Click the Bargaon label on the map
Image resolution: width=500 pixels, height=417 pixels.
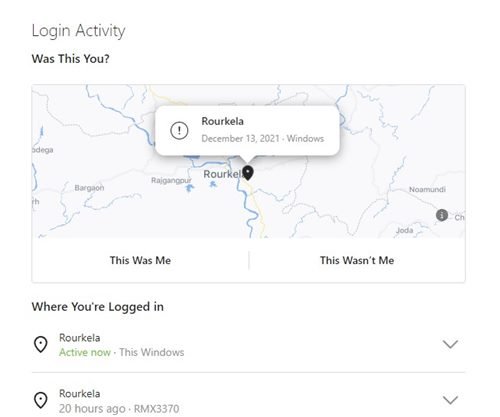click(89, 188)
